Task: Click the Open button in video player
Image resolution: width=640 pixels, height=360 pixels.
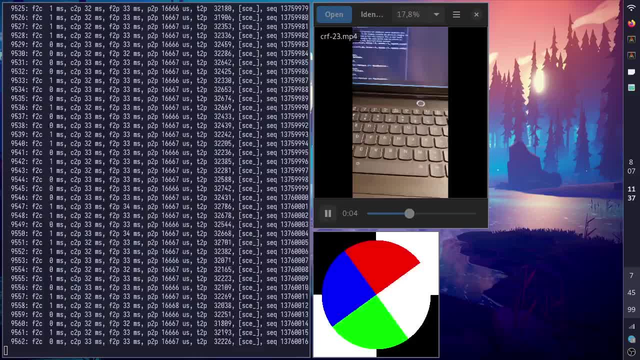Action: (x=334, y=14)
